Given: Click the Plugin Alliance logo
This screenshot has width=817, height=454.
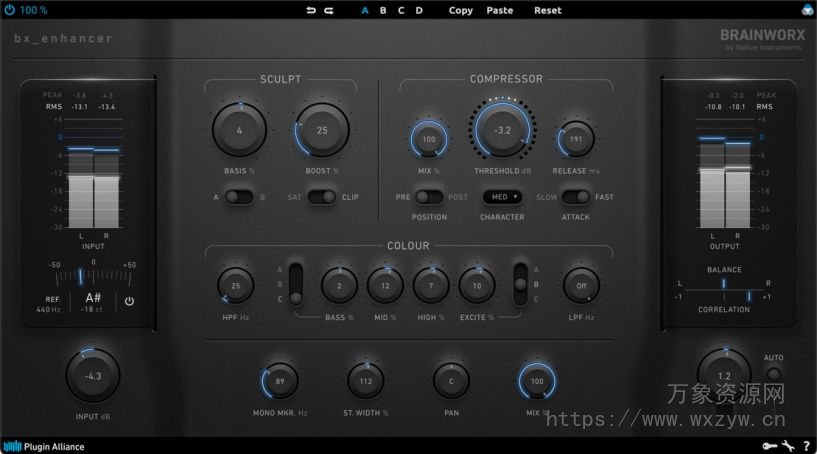Looking at the screenshot, I should click(44, 447).
